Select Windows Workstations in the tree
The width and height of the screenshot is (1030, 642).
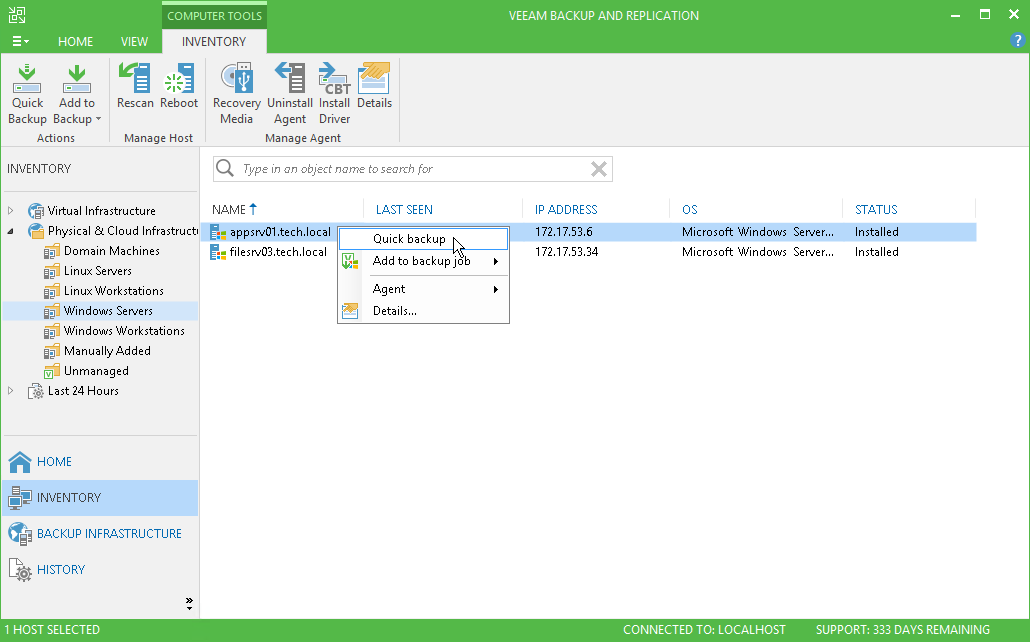pos(124,331)
